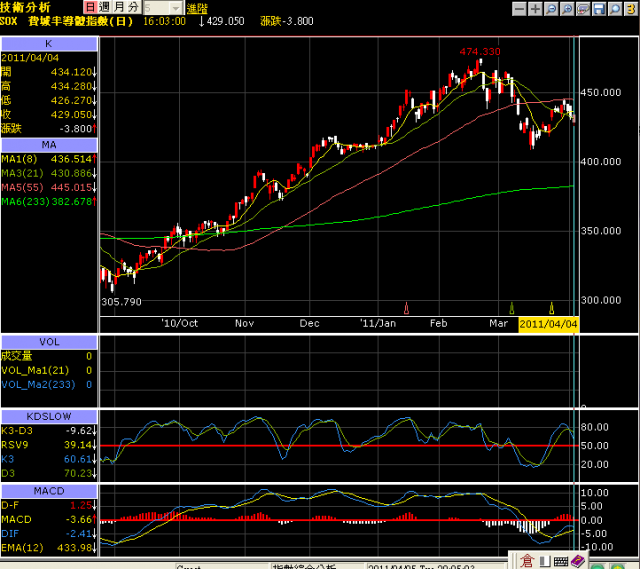Click the 2011/04/04 date in K panel

coord(30,58)
